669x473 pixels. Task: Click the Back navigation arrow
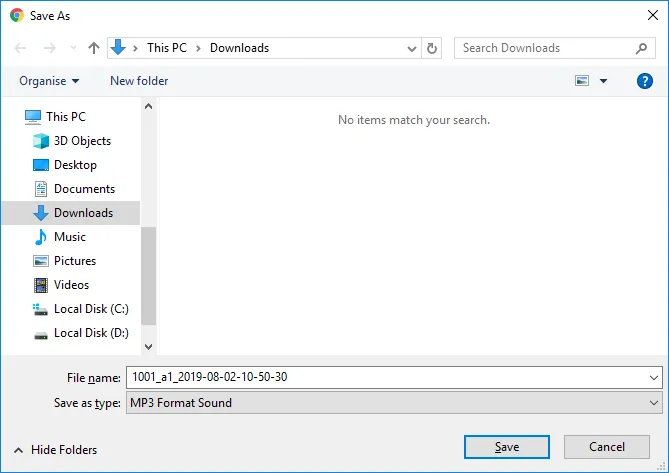coord(20,48)
